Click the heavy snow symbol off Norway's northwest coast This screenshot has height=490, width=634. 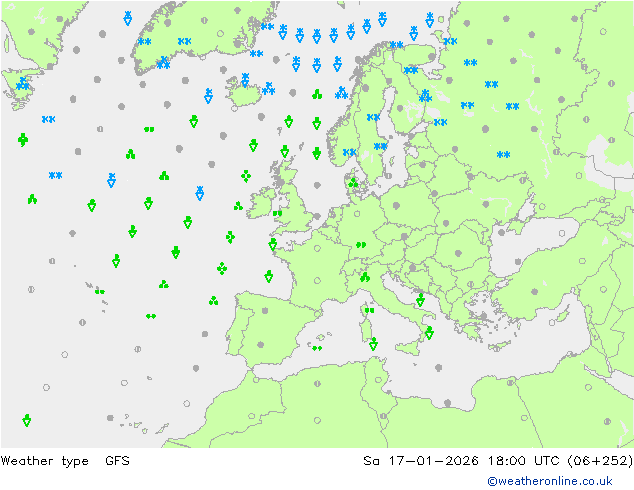pyautogui.click(x=341, y=93)
